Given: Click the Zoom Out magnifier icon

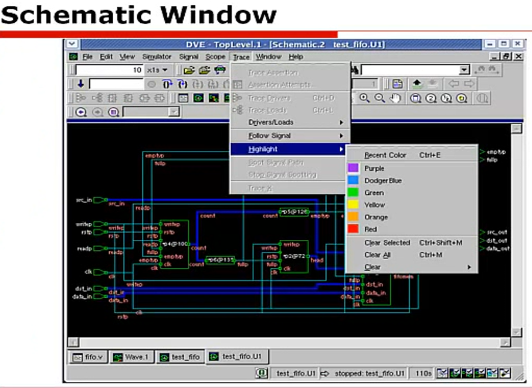Looking at the screenshot, I should [379, 98].
